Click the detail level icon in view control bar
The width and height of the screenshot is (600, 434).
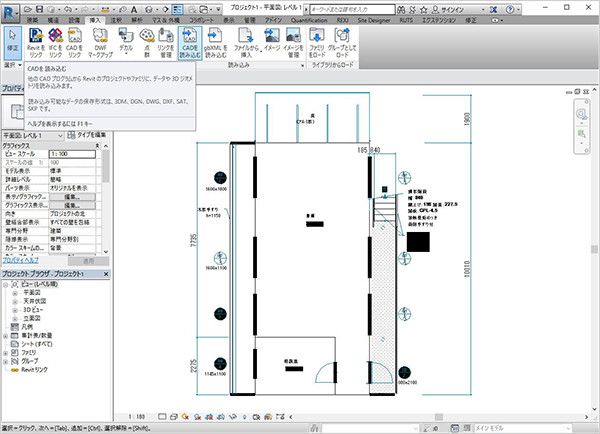(x=162, y=417)
